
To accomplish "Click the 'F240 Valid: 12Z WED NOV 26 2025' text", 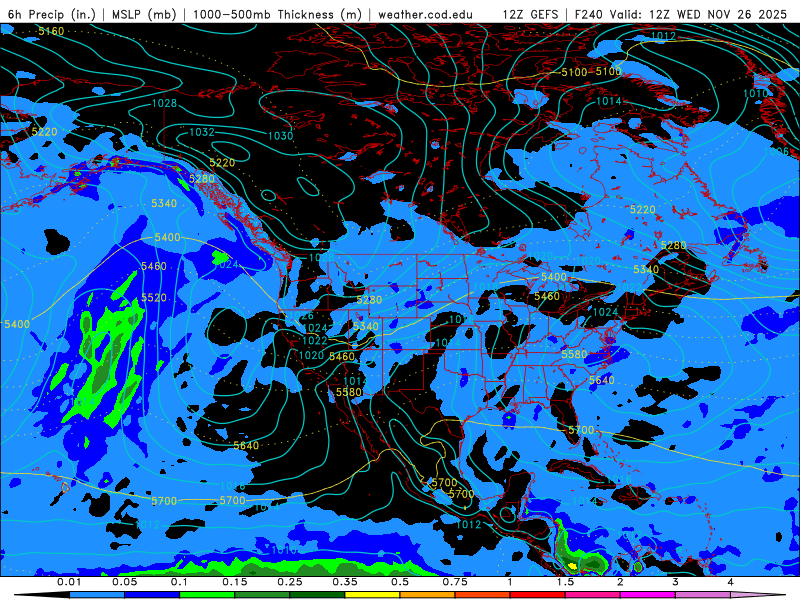I will click(681, 14).
